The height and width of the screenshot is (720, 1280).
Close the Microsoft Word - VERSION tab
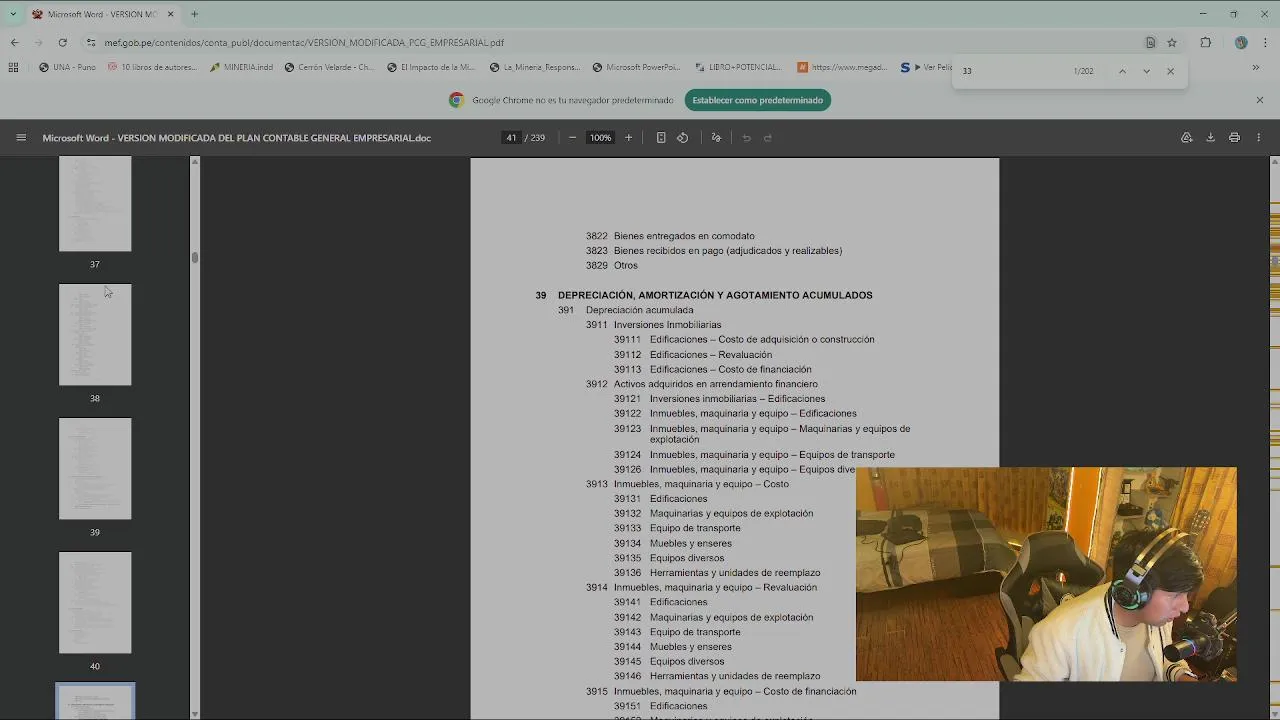click(170, 14)
